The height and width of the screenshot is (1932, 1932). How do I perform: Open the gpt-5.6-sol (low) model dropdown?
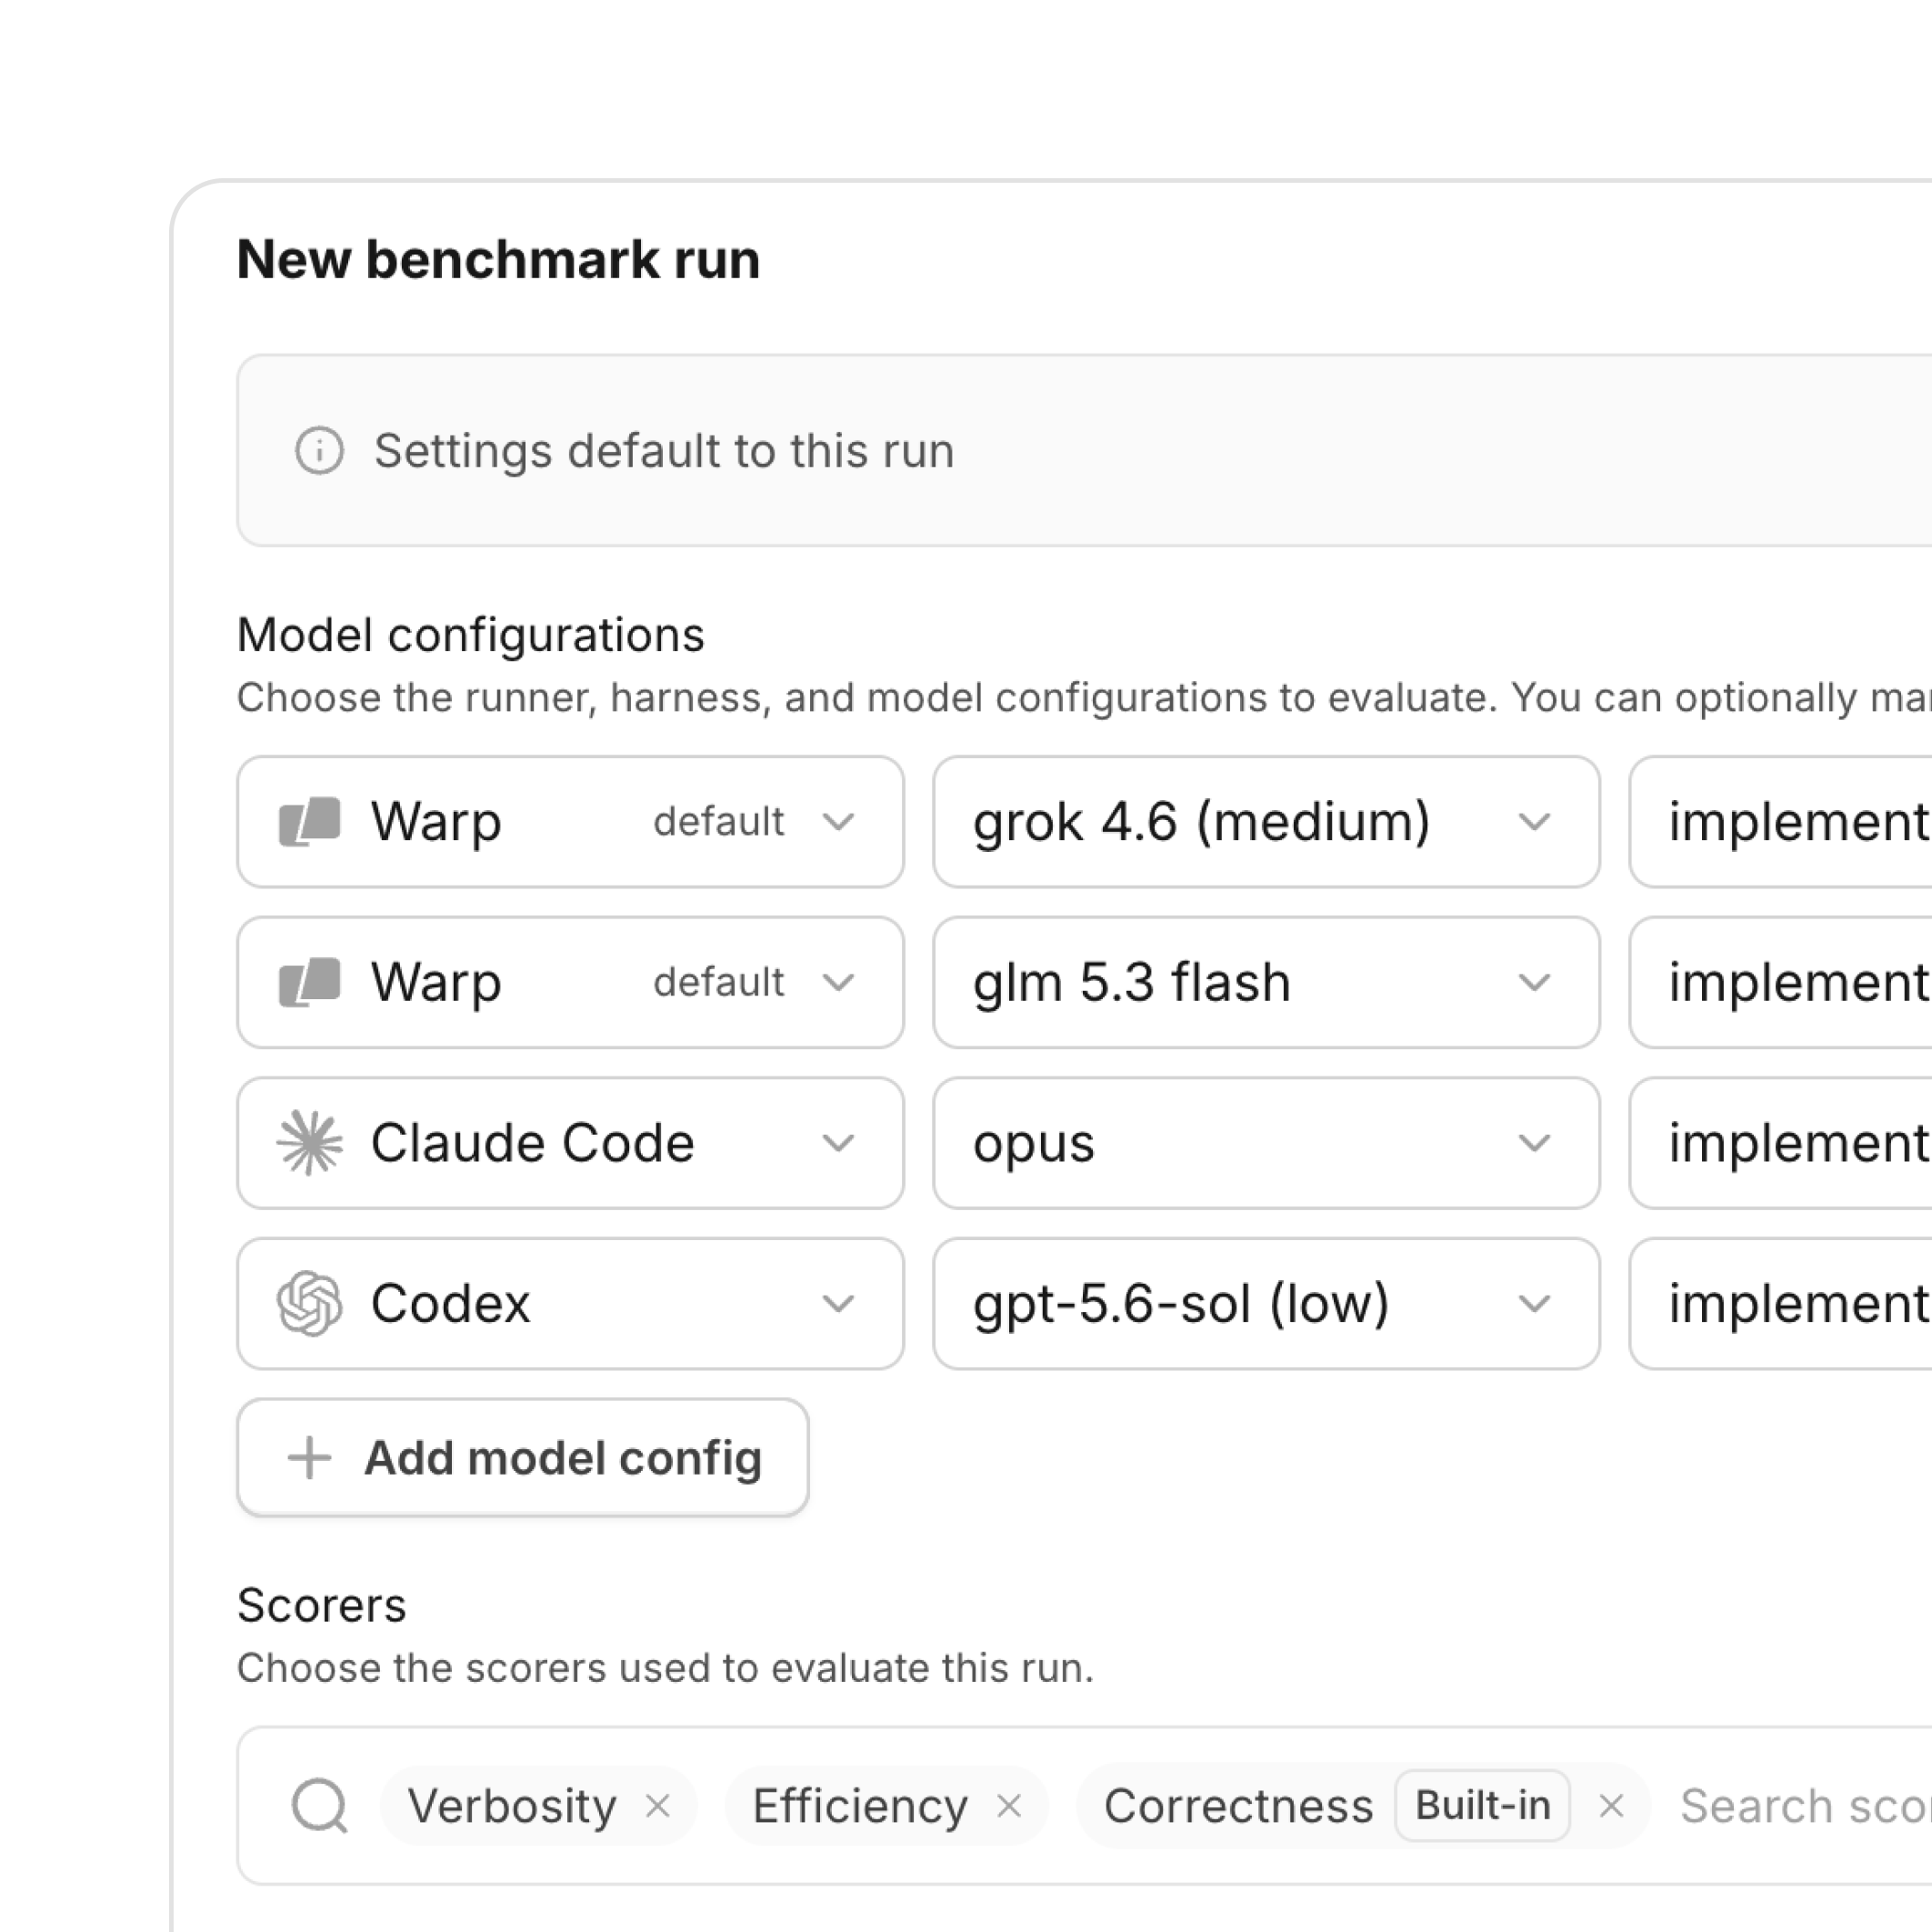1266,1303
